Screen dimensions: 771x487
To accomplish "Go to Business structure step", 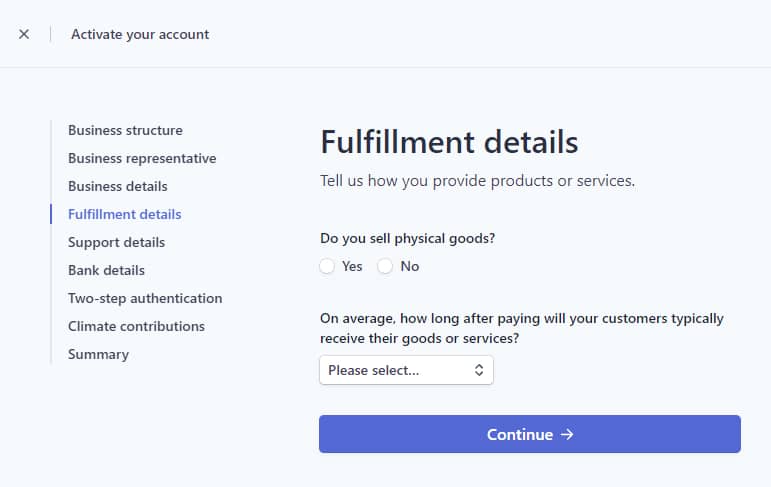I will coord(125,130).
